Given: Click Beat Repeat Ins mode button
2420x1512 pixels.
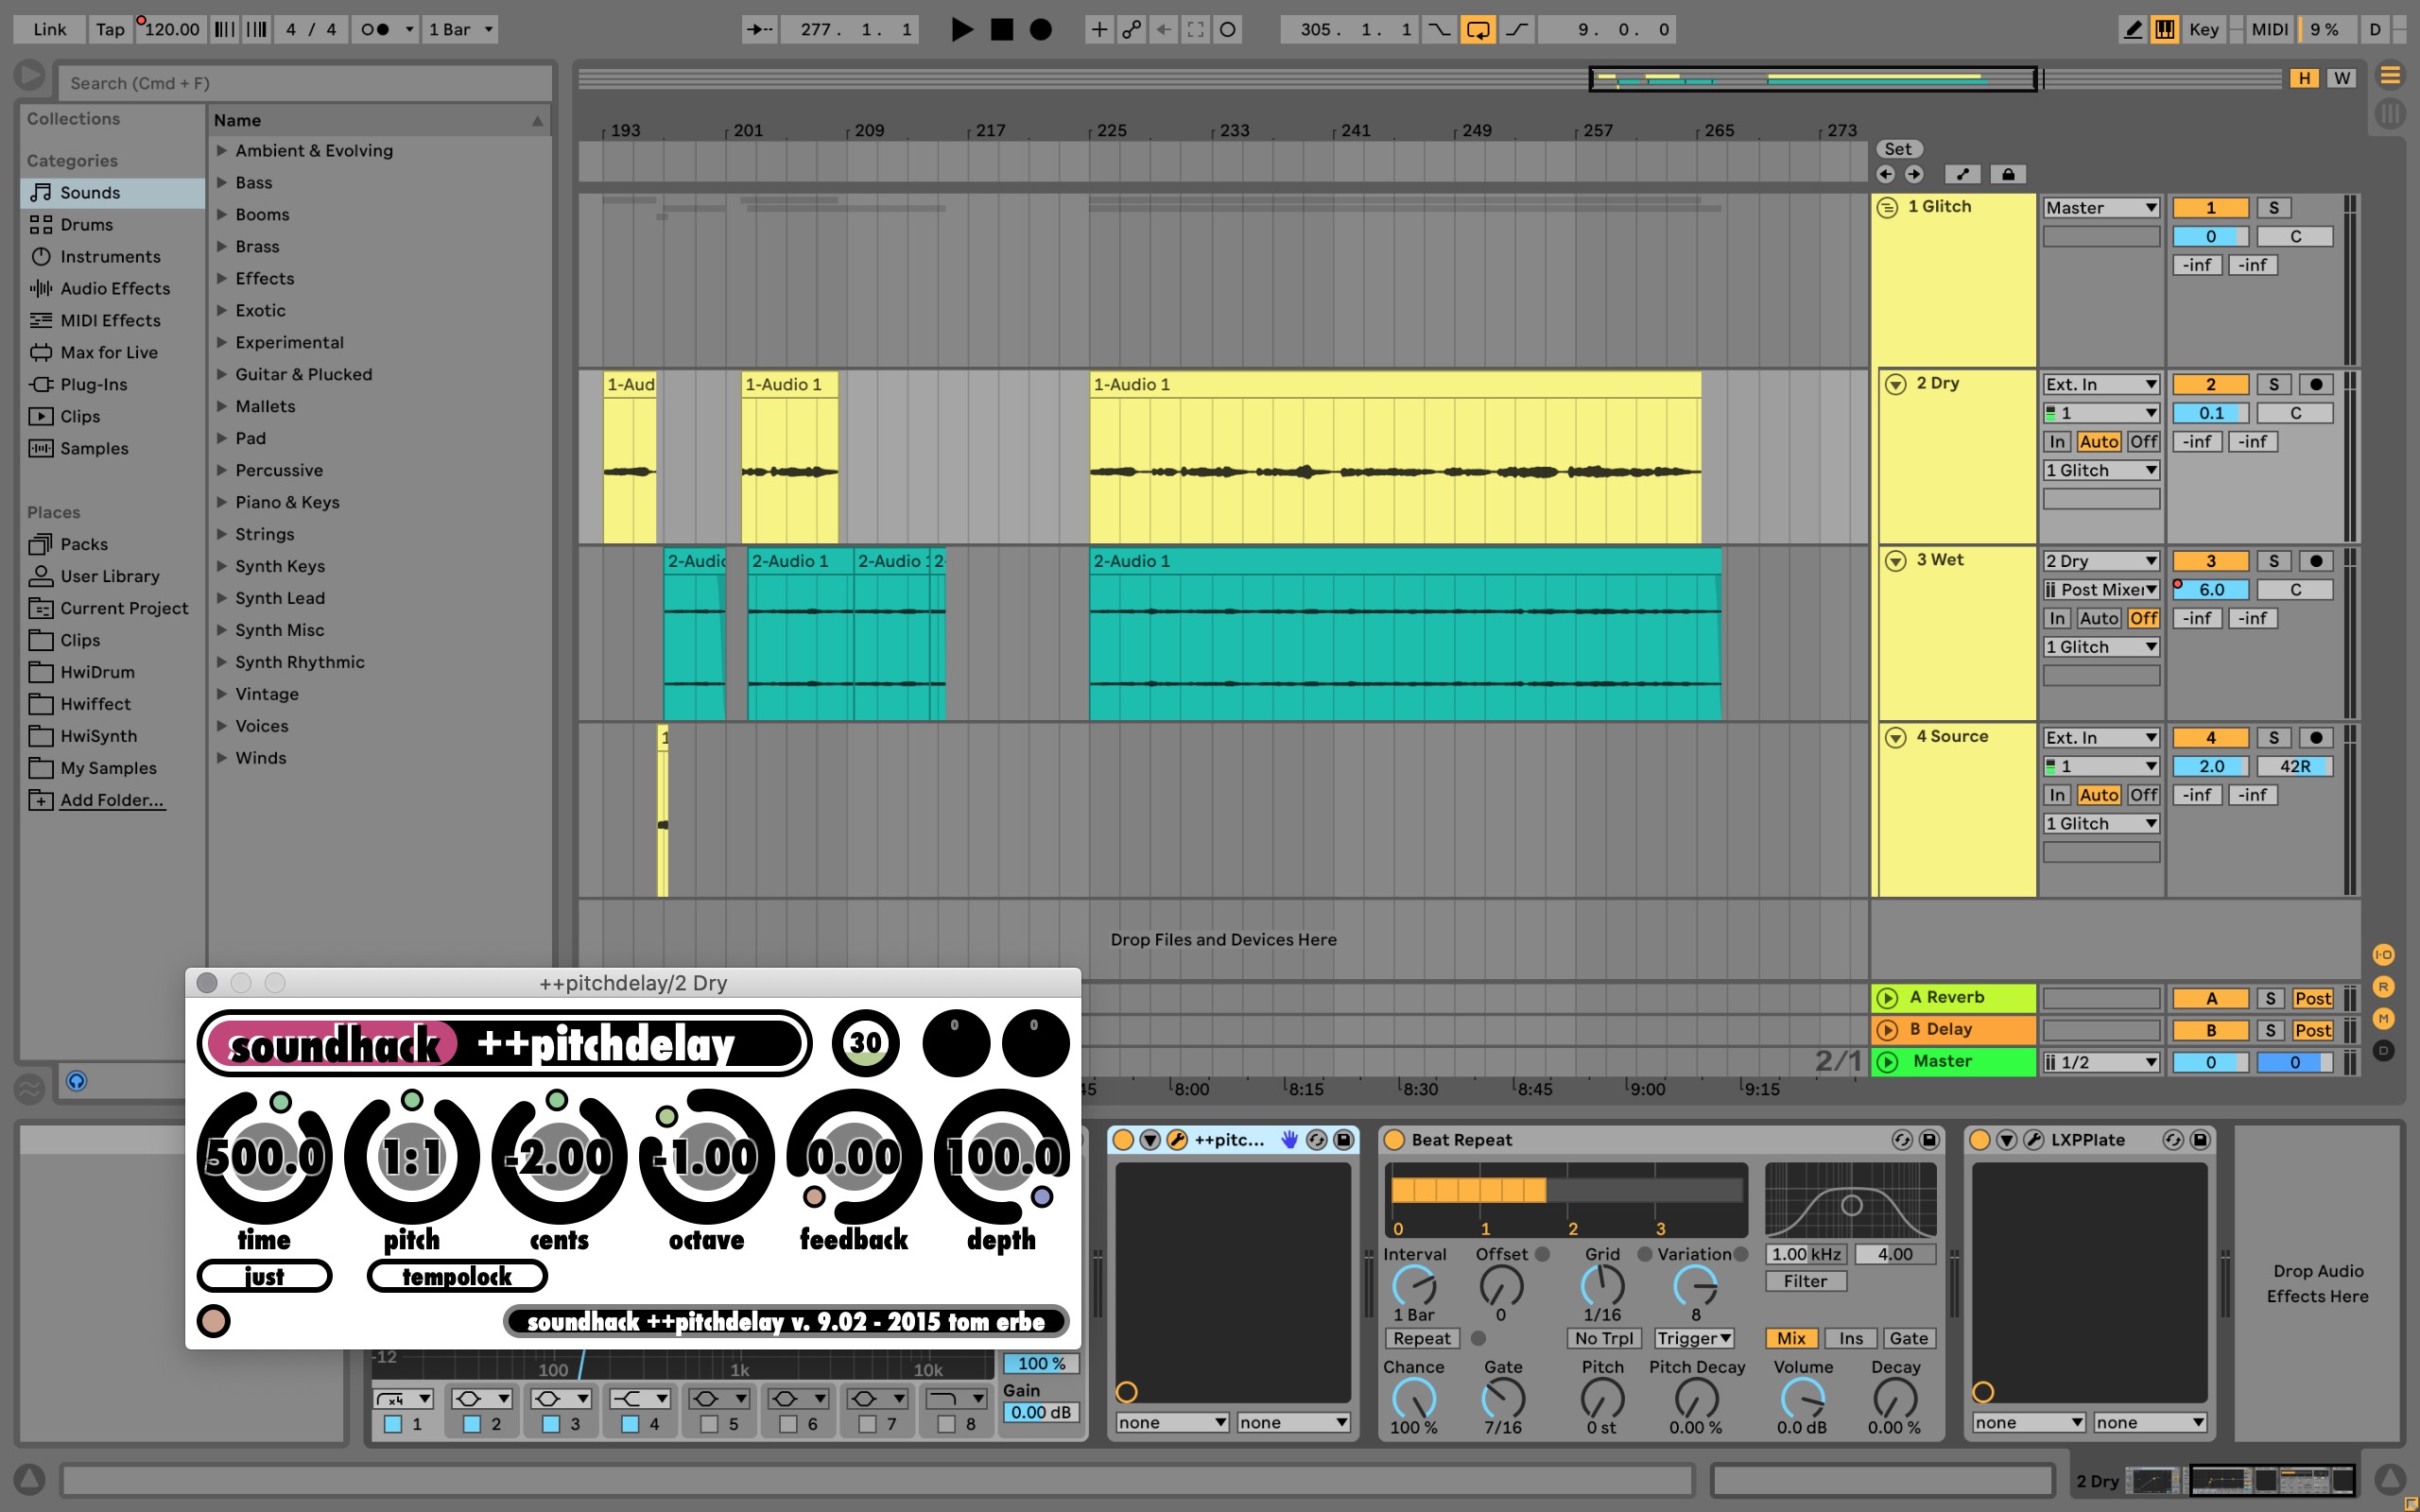Looking at the screenshot, I should pos(1850,1339).
